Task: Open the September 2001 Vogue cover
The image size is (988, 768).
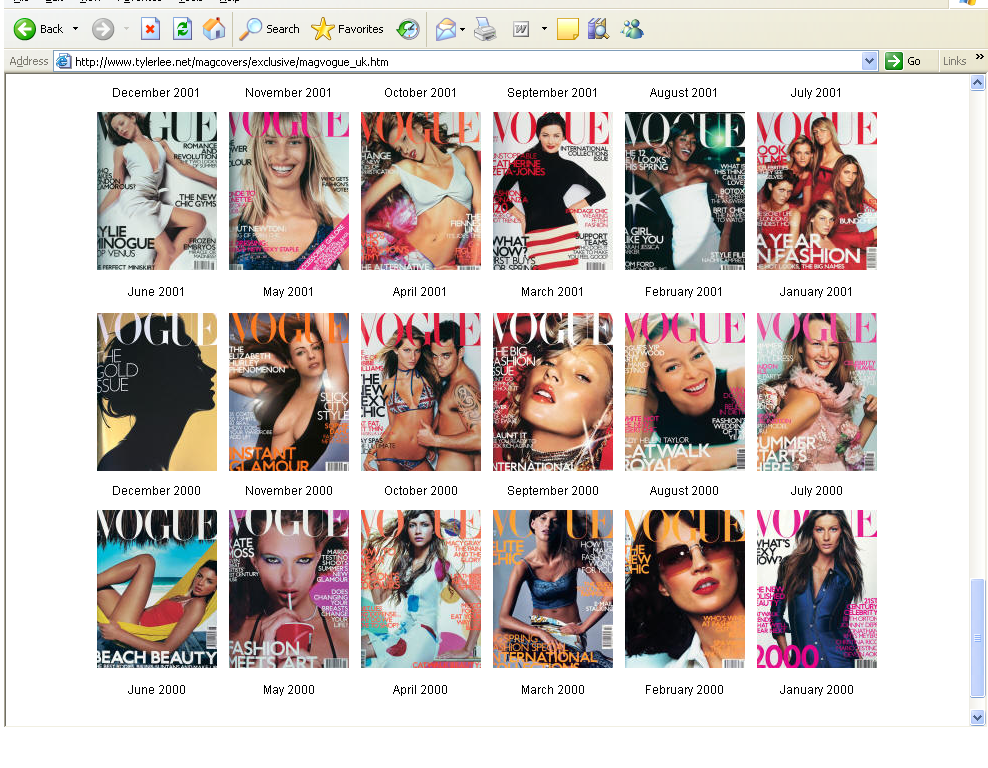Action: click(x=553, y=191)
